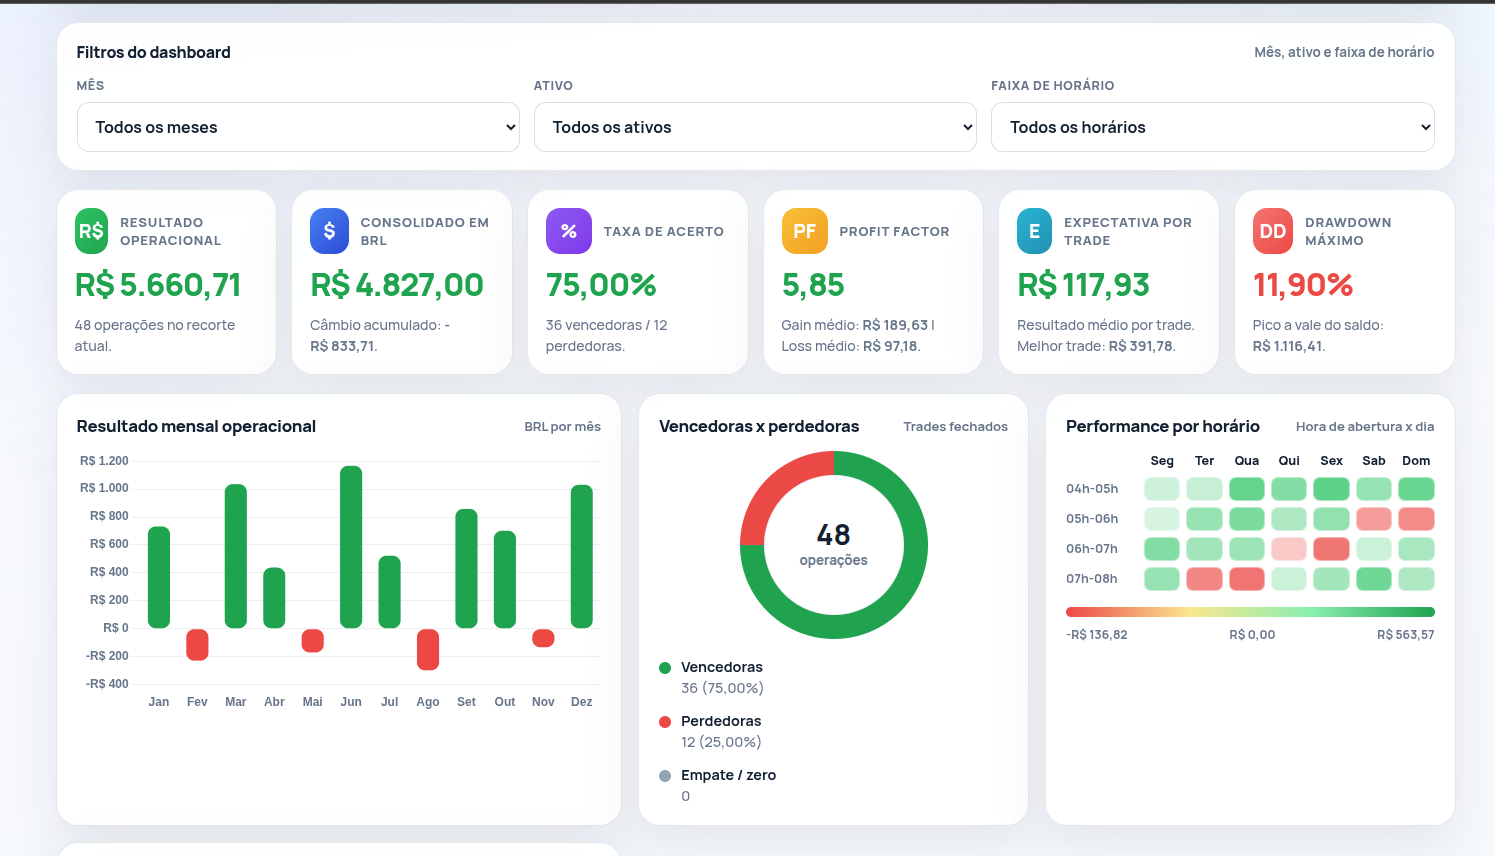
Task: Click the R$ 117,93 expectancy value
Action: (x=1083, y=285)
